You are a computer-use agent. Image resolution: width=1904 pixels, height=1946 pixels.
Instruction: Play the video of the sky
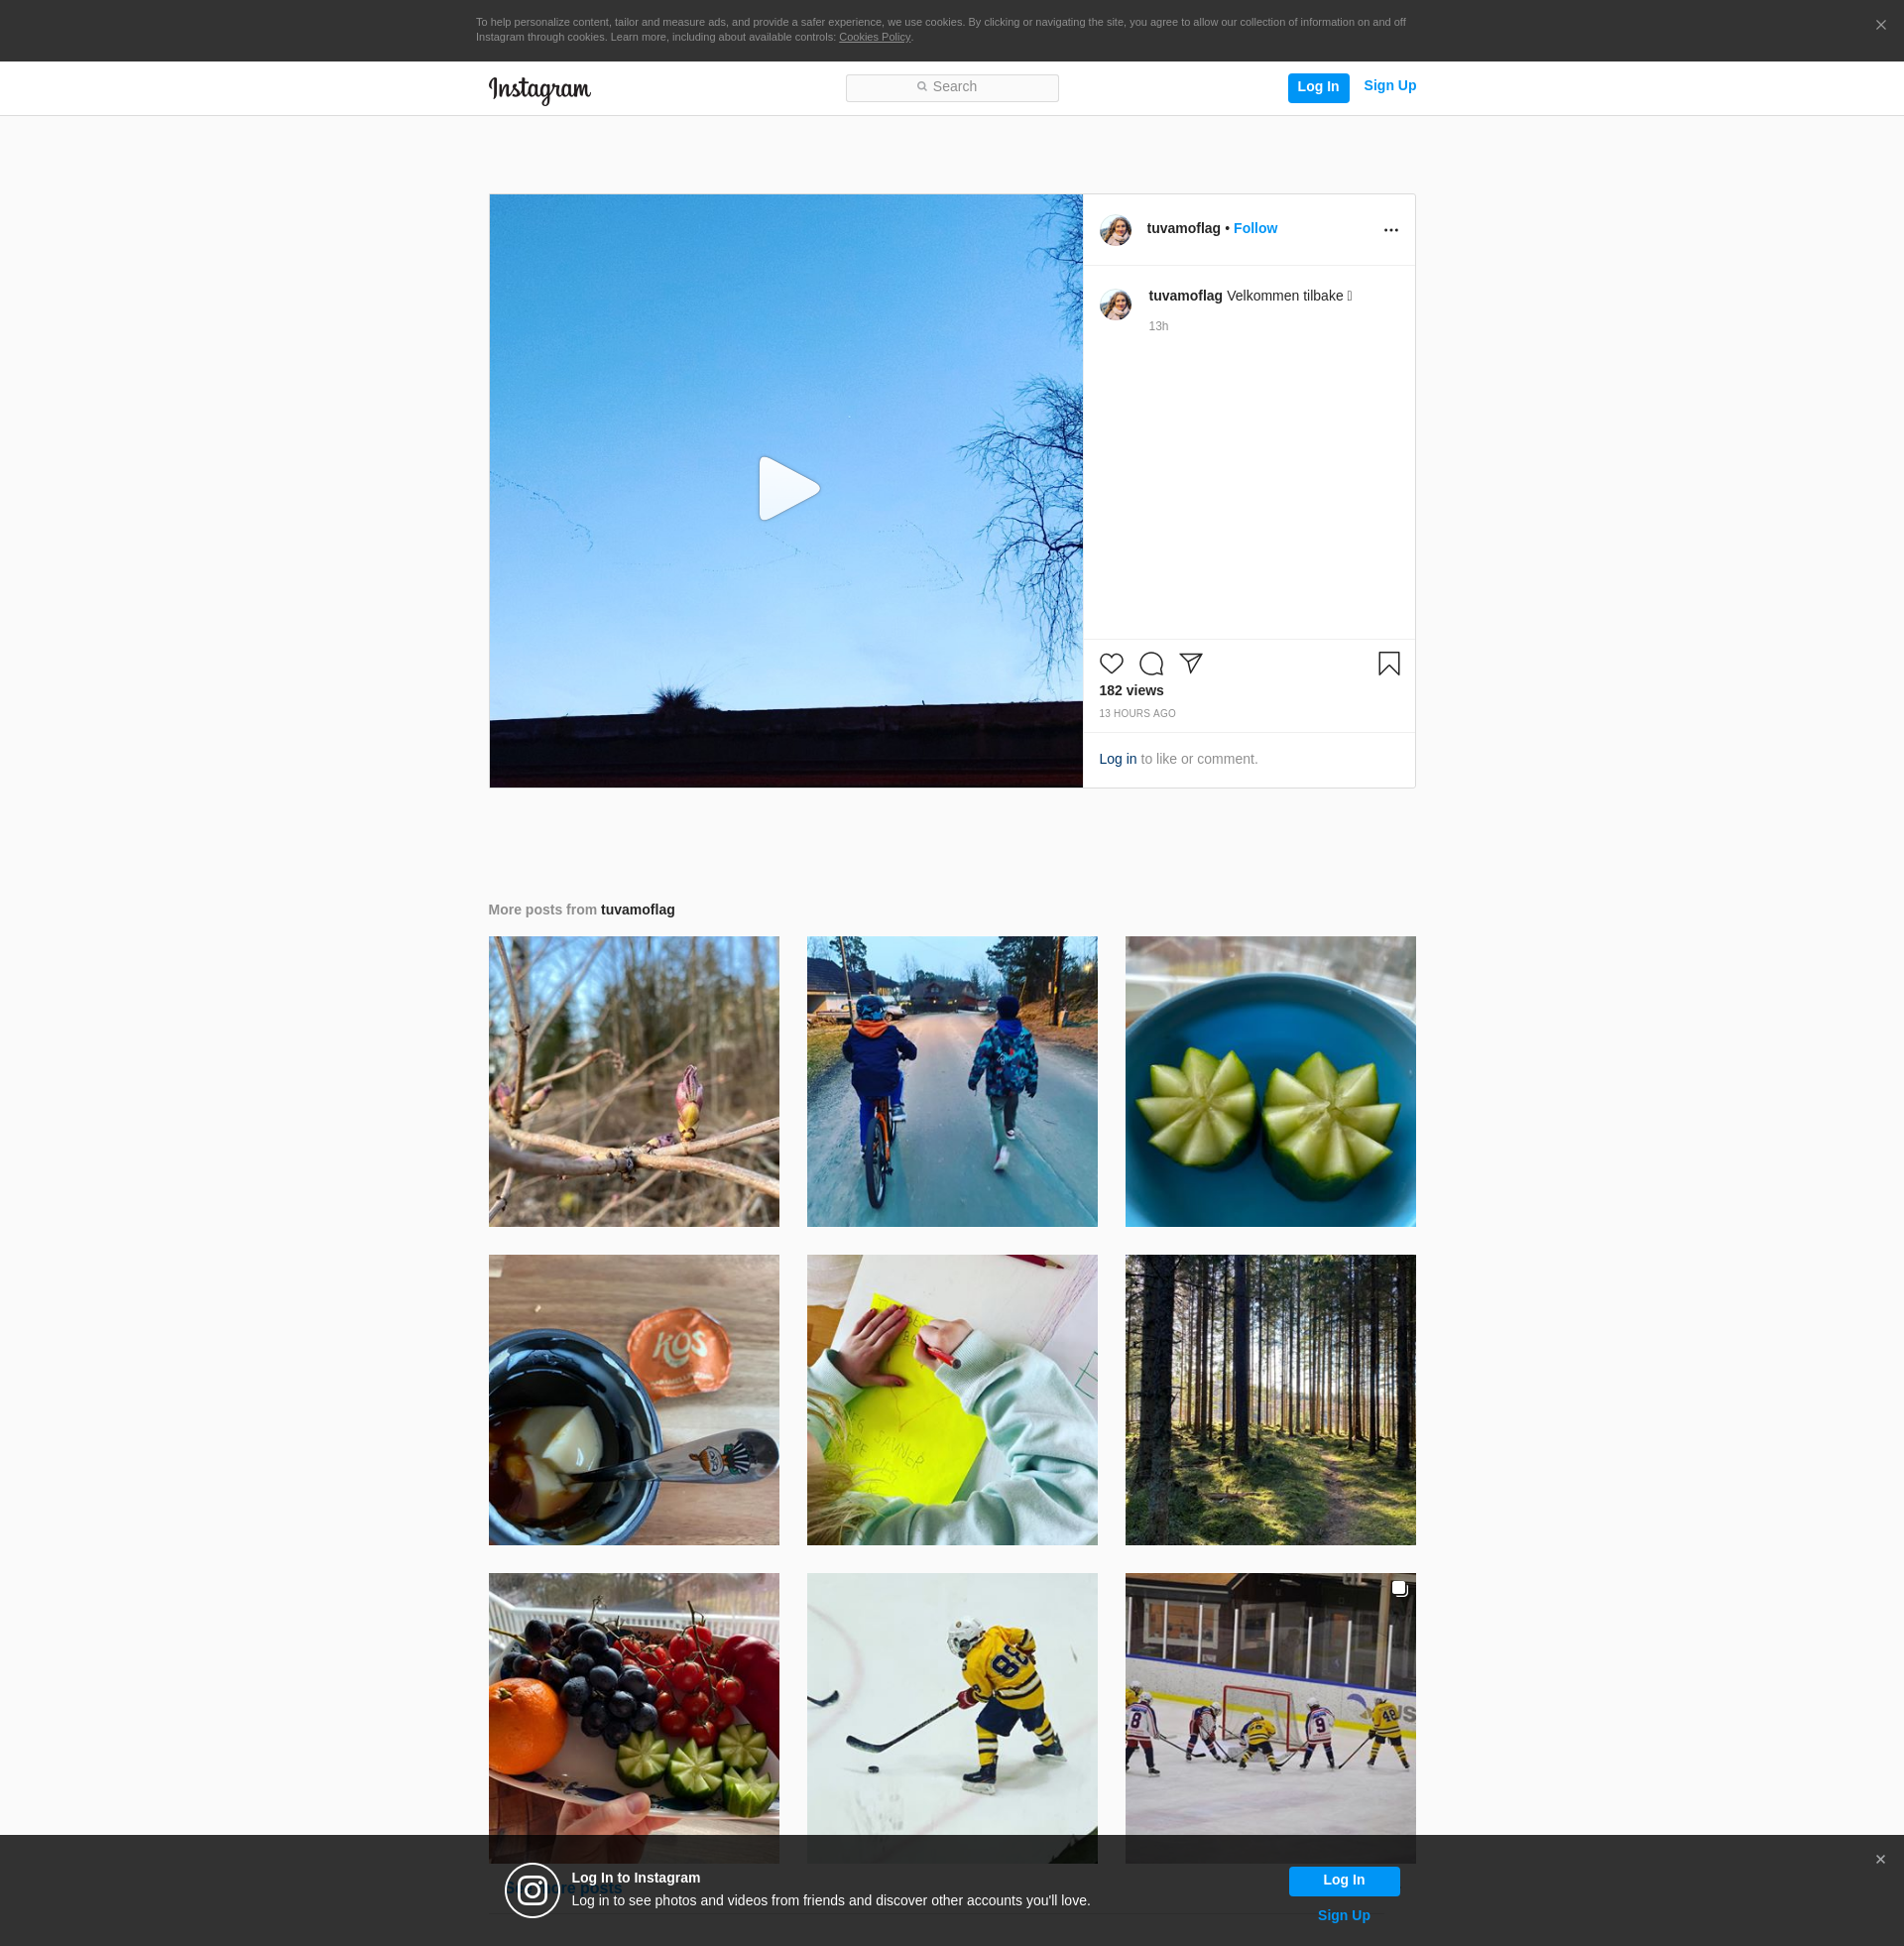(x=788, y=489)
